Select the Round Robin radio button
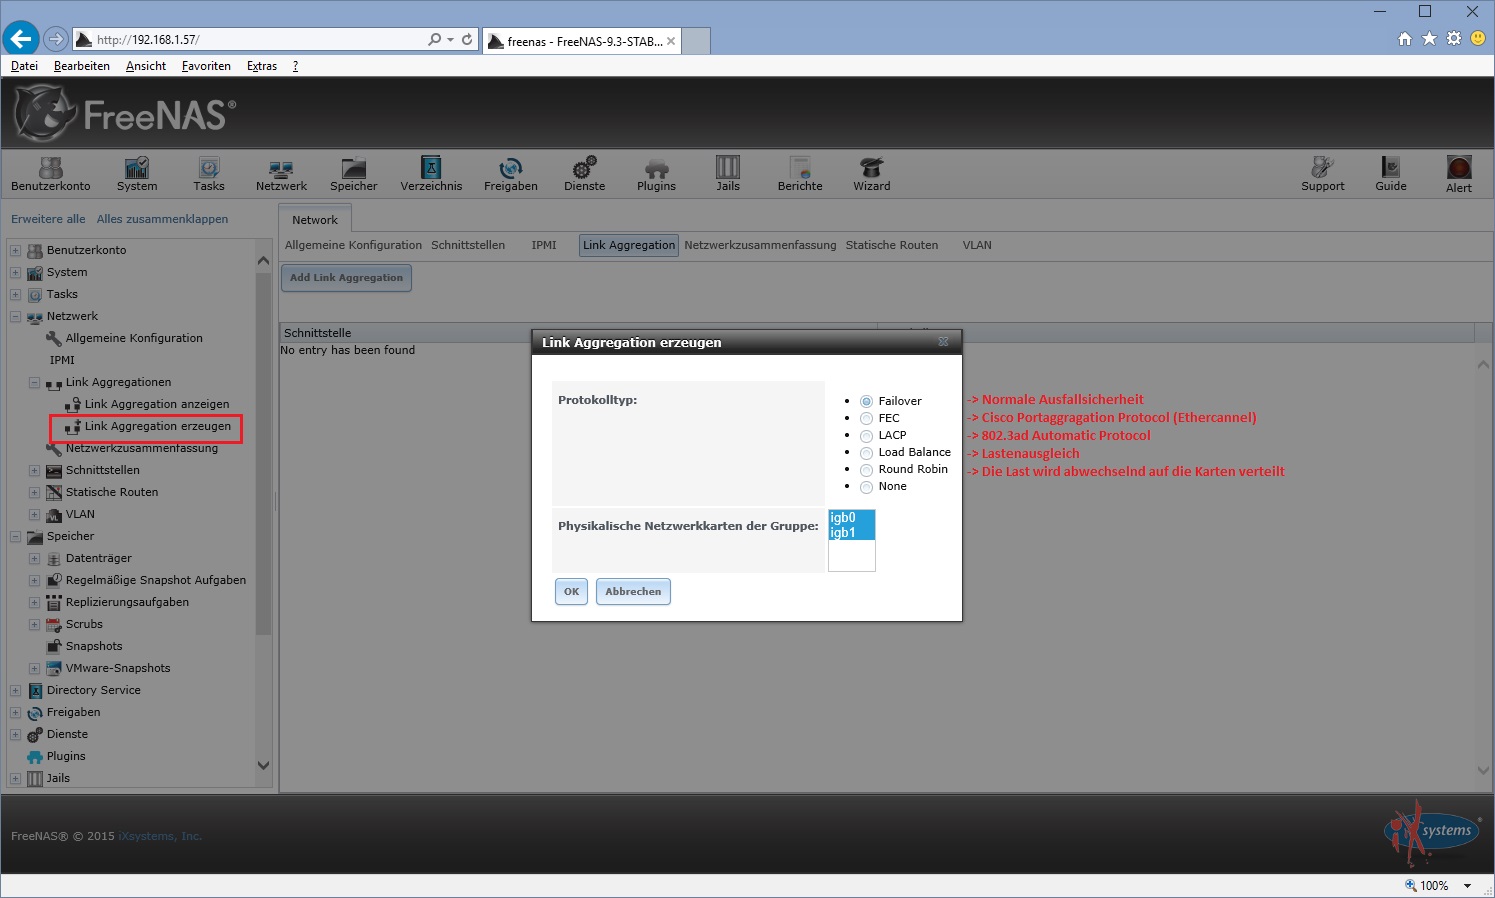The image size is (1495, 898). [x=866, y=470]
